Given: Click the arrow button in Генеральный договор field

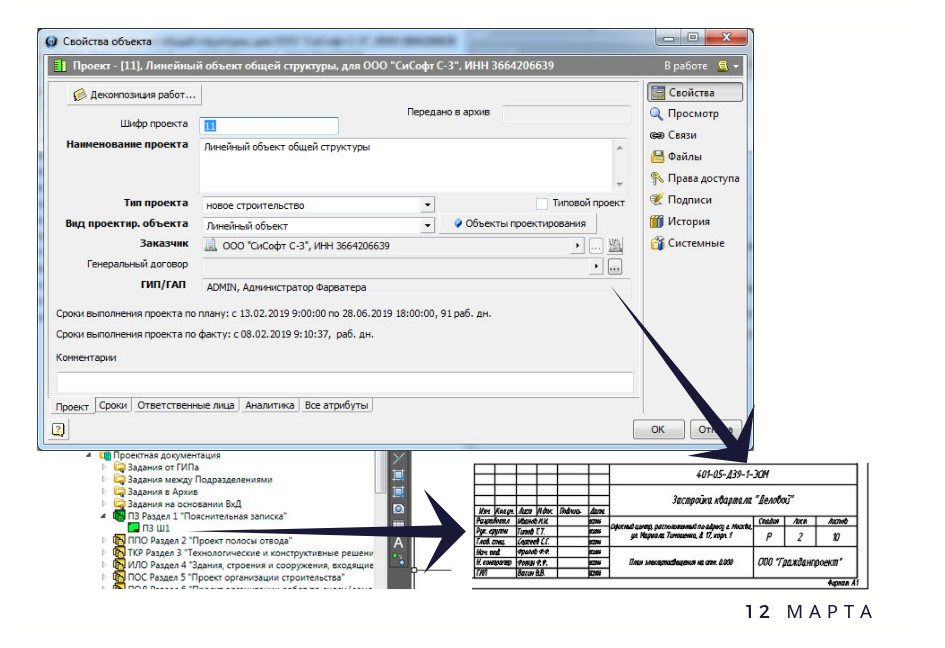Looking at the screenshot, I should (596, 266).
